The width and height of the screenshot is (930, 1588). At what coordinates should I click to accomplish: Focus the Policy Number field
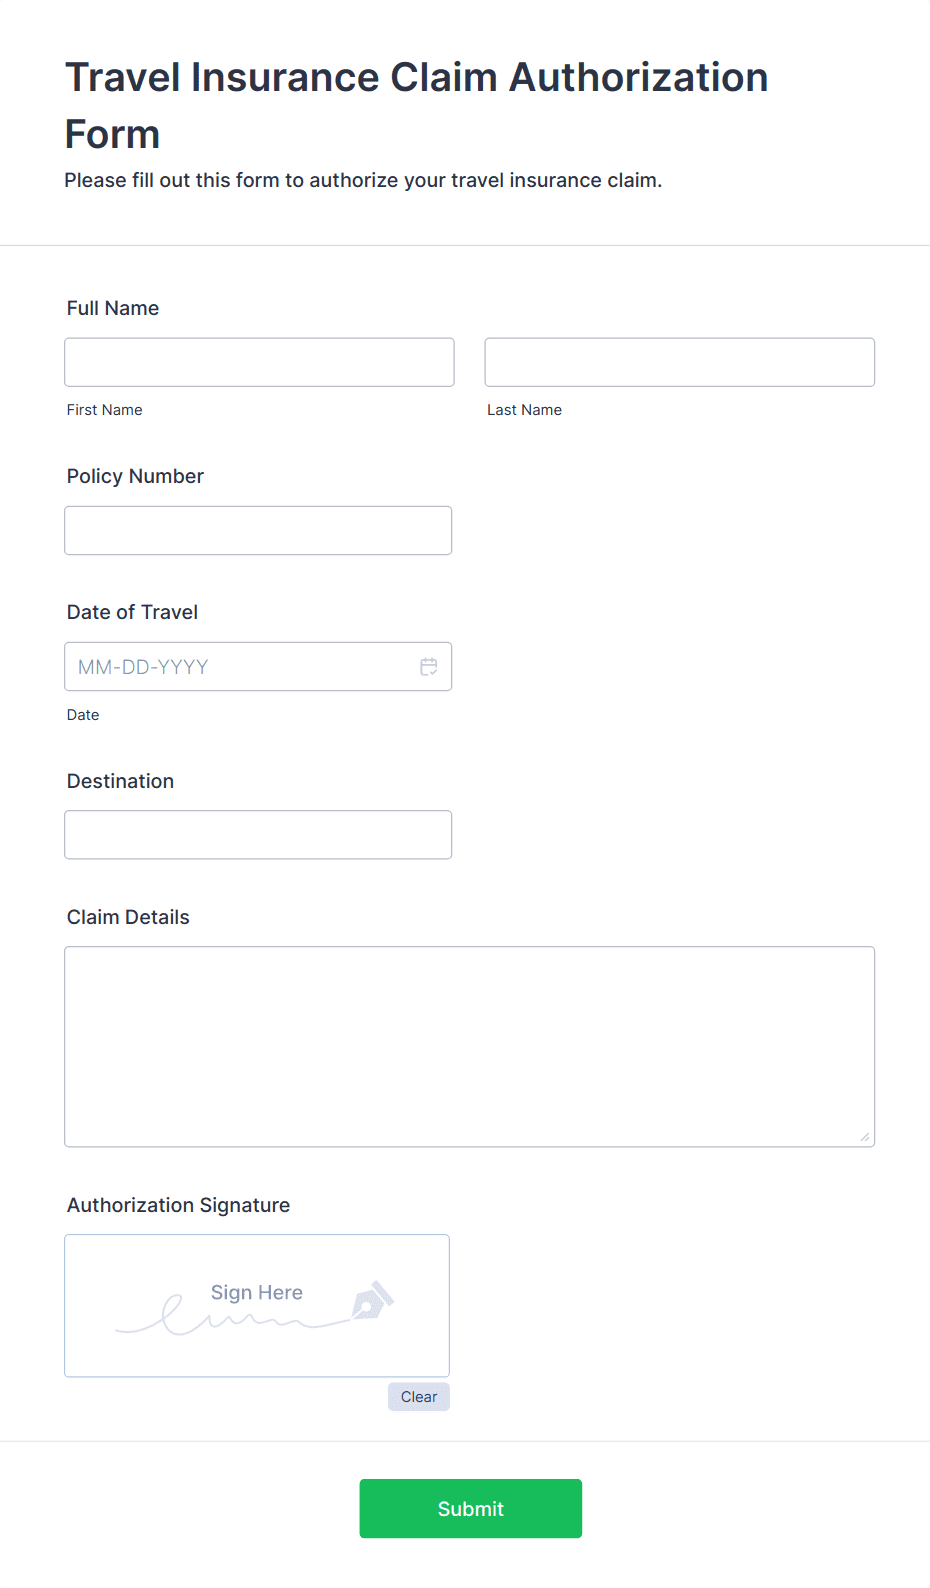258,530
